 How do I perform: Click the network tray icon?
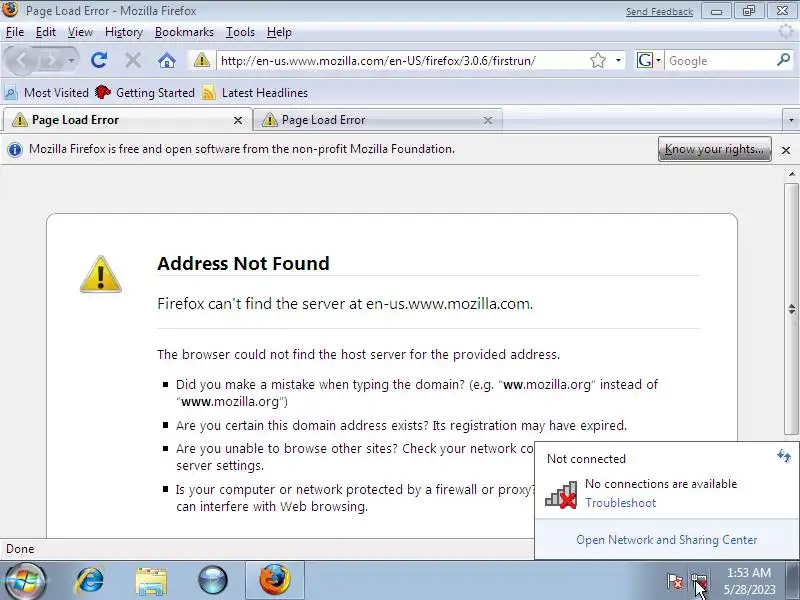pos(698,581)
